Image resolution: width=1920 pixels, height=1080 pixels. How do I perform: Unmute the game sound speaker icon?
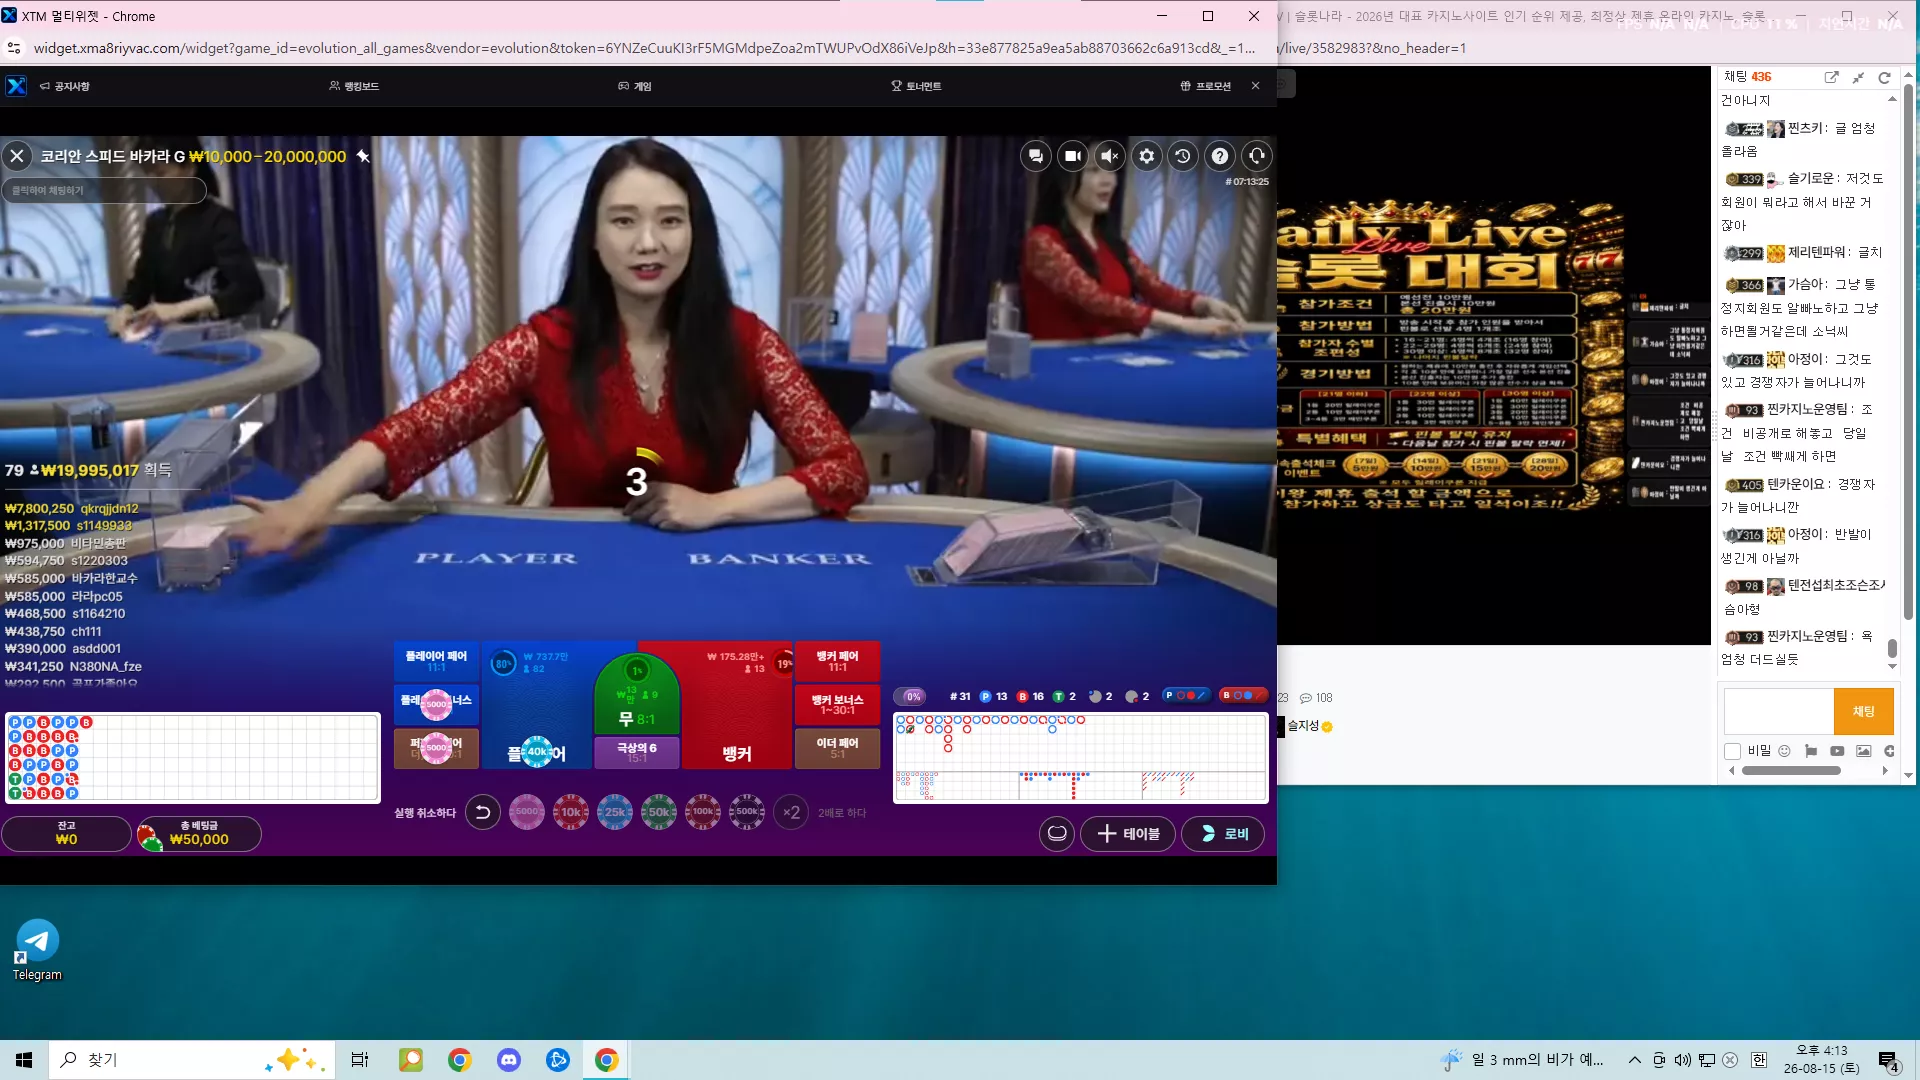click(1110, 156)
